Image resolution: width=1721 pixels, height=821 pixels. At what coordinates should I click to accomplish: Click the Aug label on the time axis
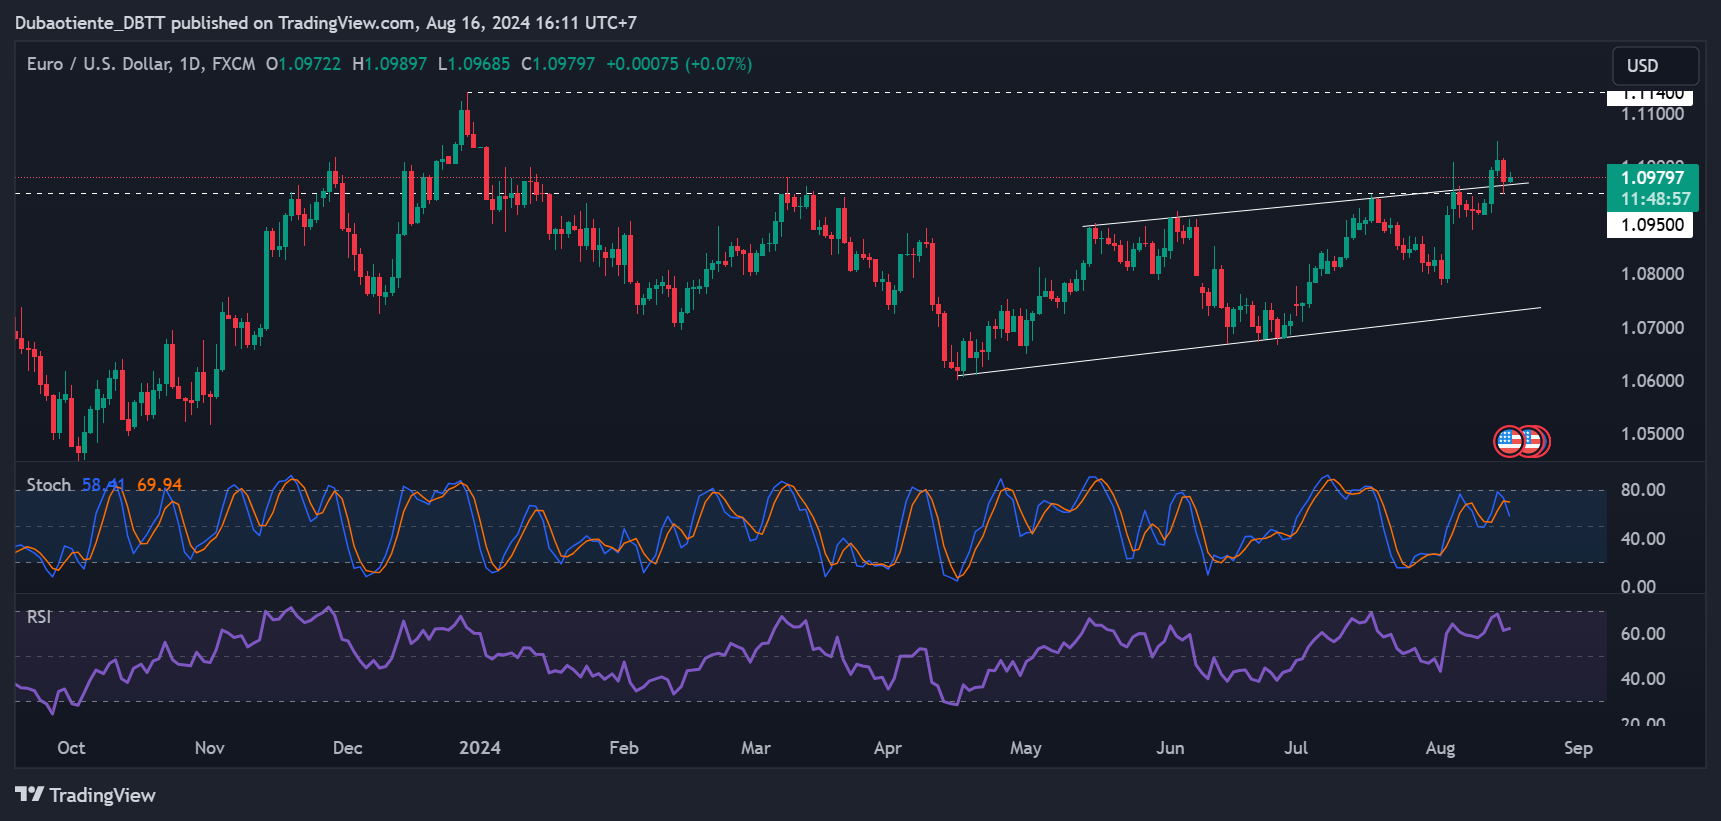[x=1439, y=748]
